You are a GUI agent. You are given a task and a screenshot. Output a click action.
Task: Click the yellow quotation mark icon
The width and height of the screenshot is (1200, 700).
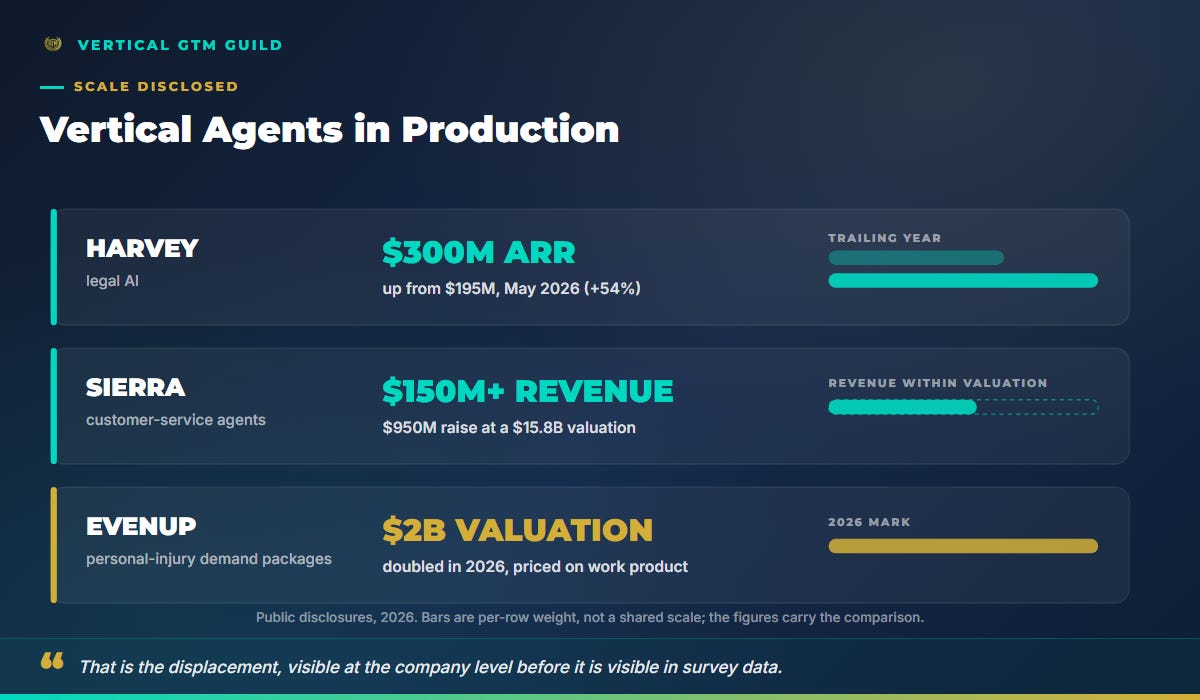point(52,661)
